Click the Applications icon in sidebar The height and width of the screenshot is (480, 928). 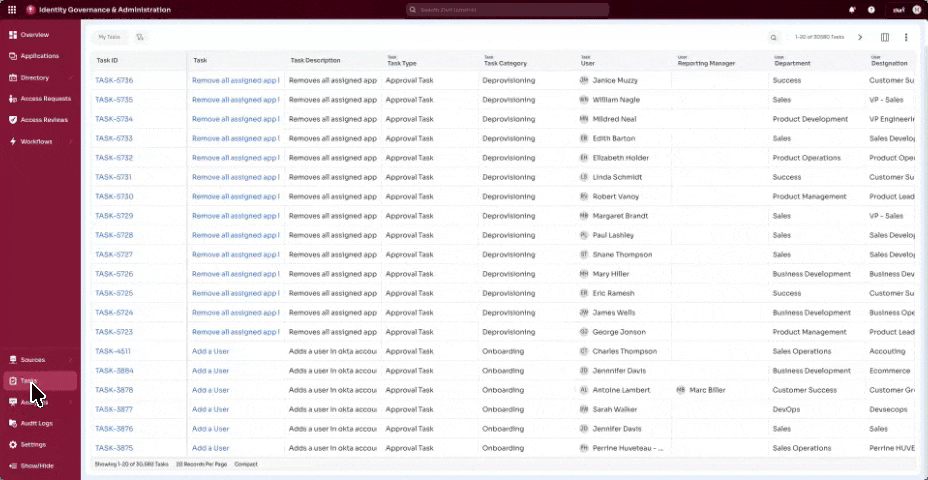12,56
